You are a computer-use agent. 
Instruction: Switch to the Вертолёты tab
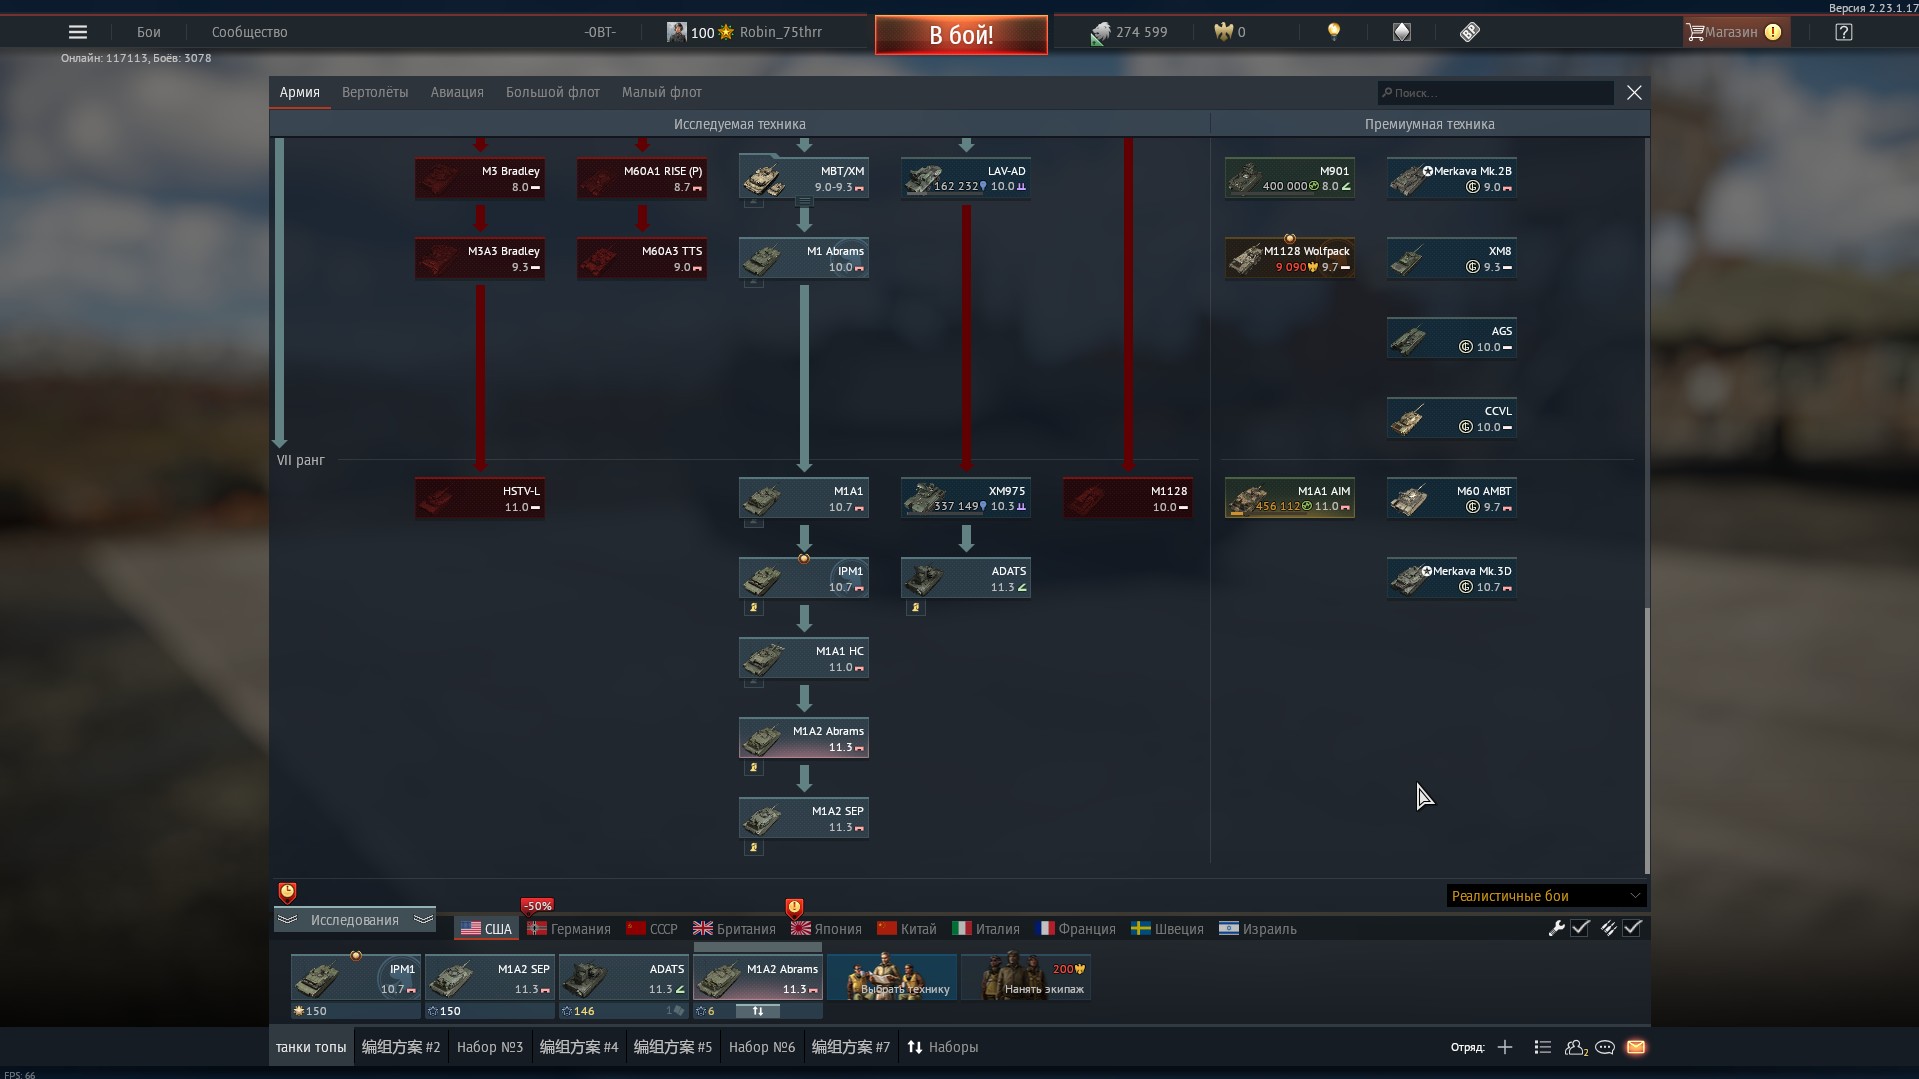(375, 92)
